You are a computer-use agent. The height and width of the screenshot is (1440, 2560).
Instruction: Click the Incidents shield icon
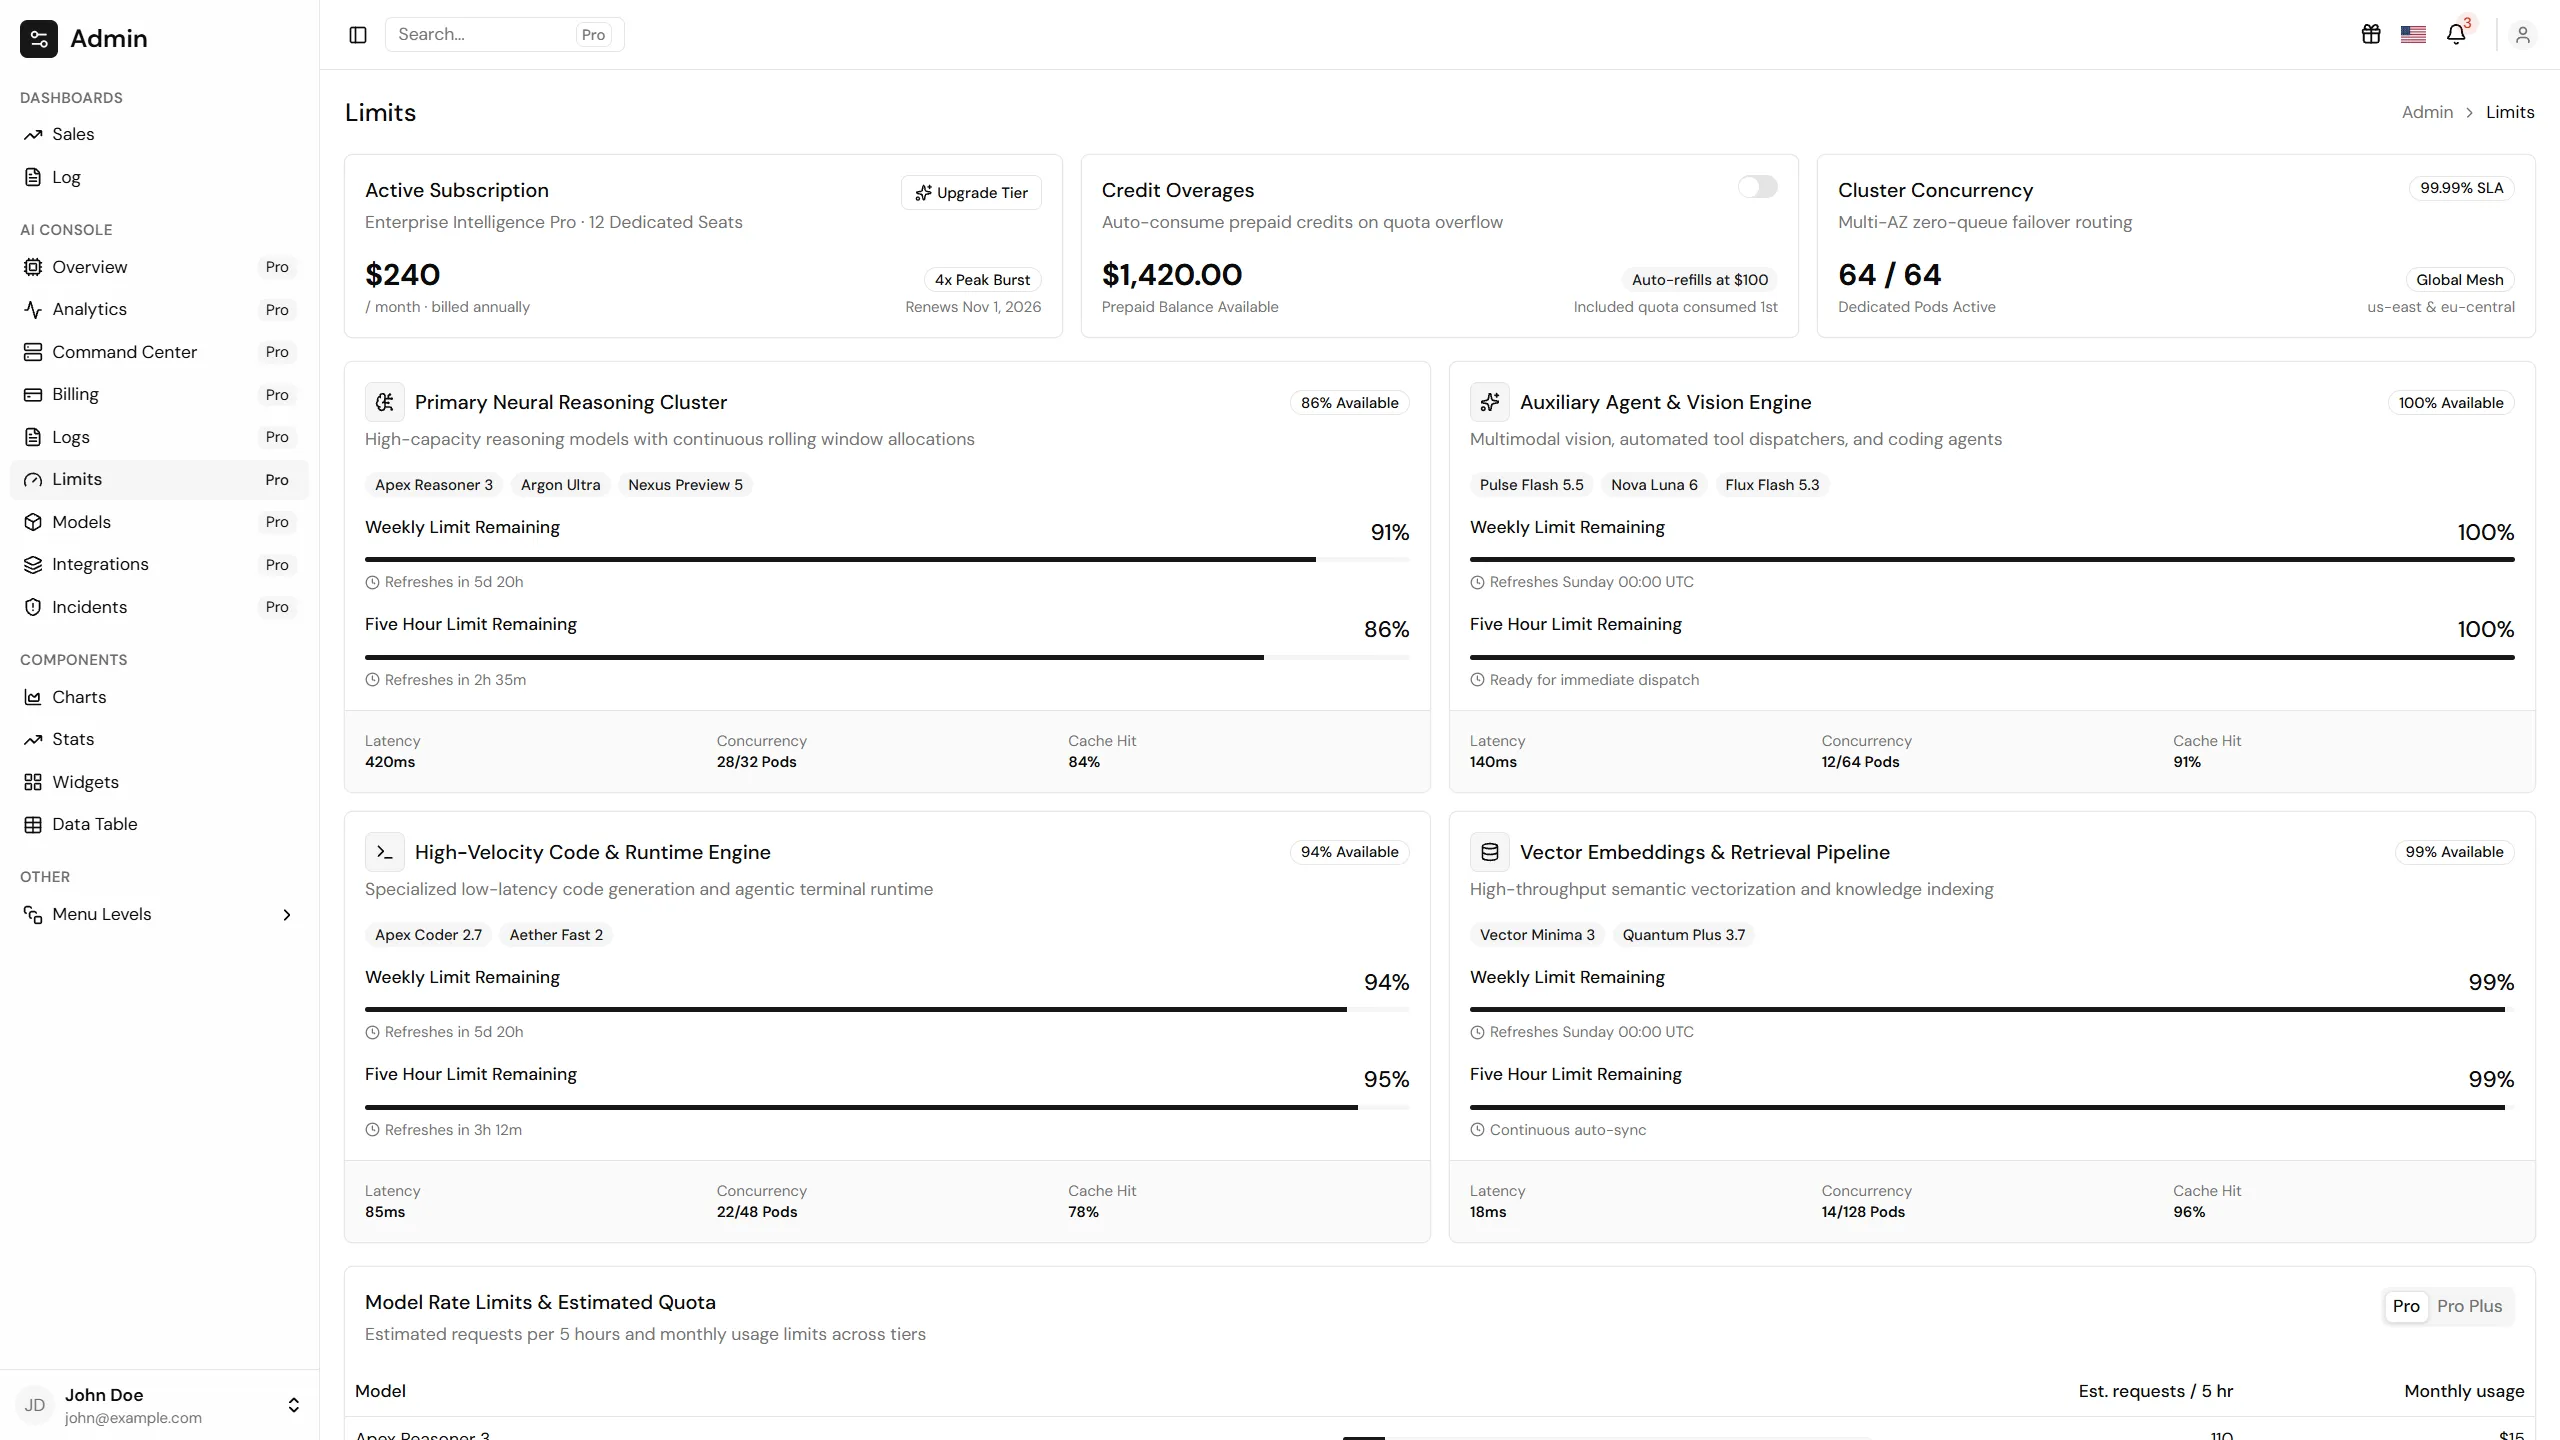pyautogui.click(x=33, y=607)
